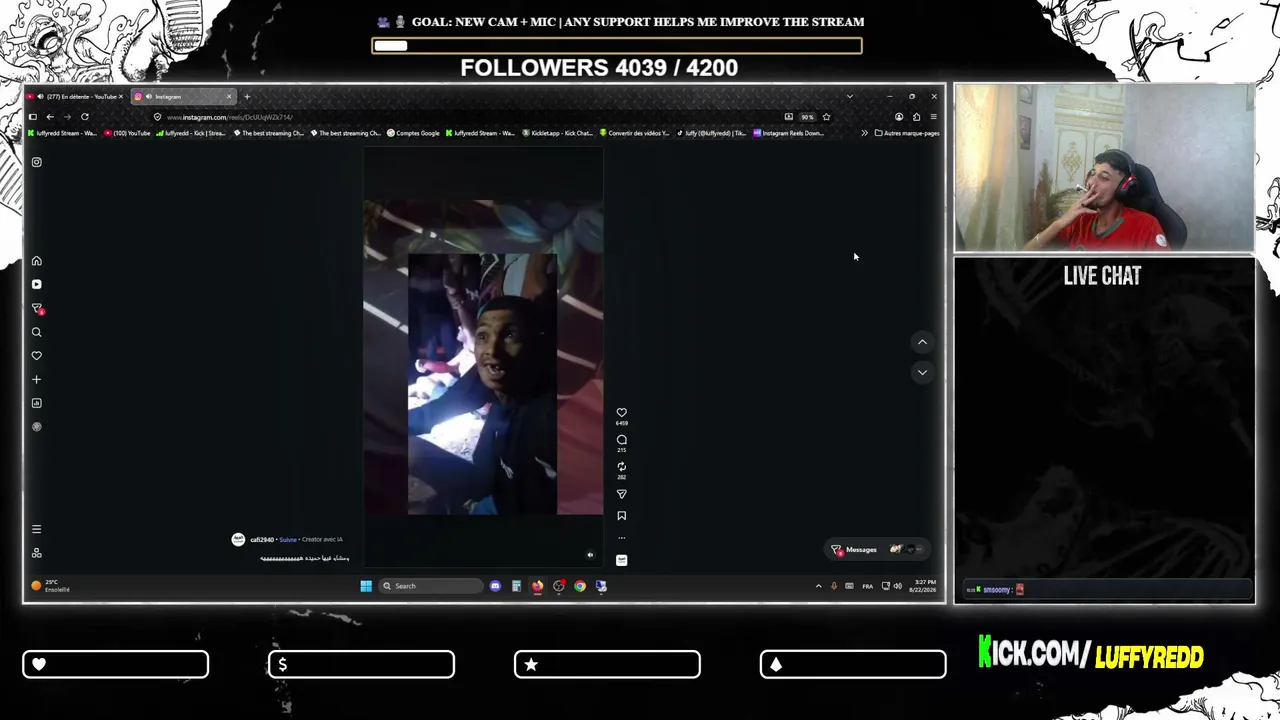This screenshot has width=1280, height=720.
Task: Mute the reel's sound
Action: pyautogui.click(x=590, y=555)
